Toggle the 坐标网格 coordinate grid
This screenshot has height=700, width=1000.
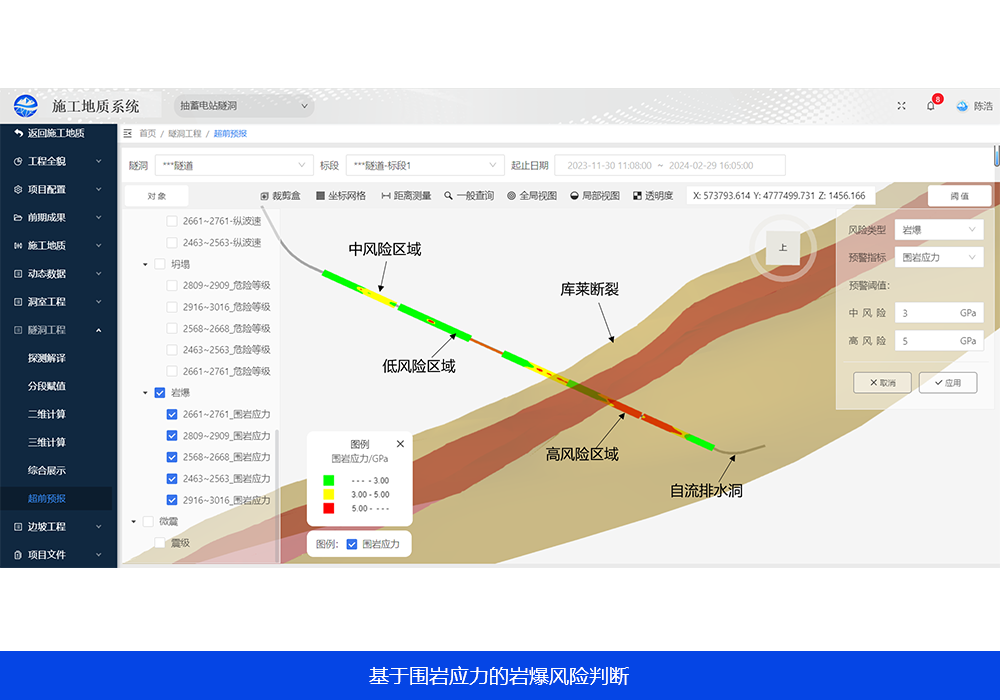[x=341, y=196]
